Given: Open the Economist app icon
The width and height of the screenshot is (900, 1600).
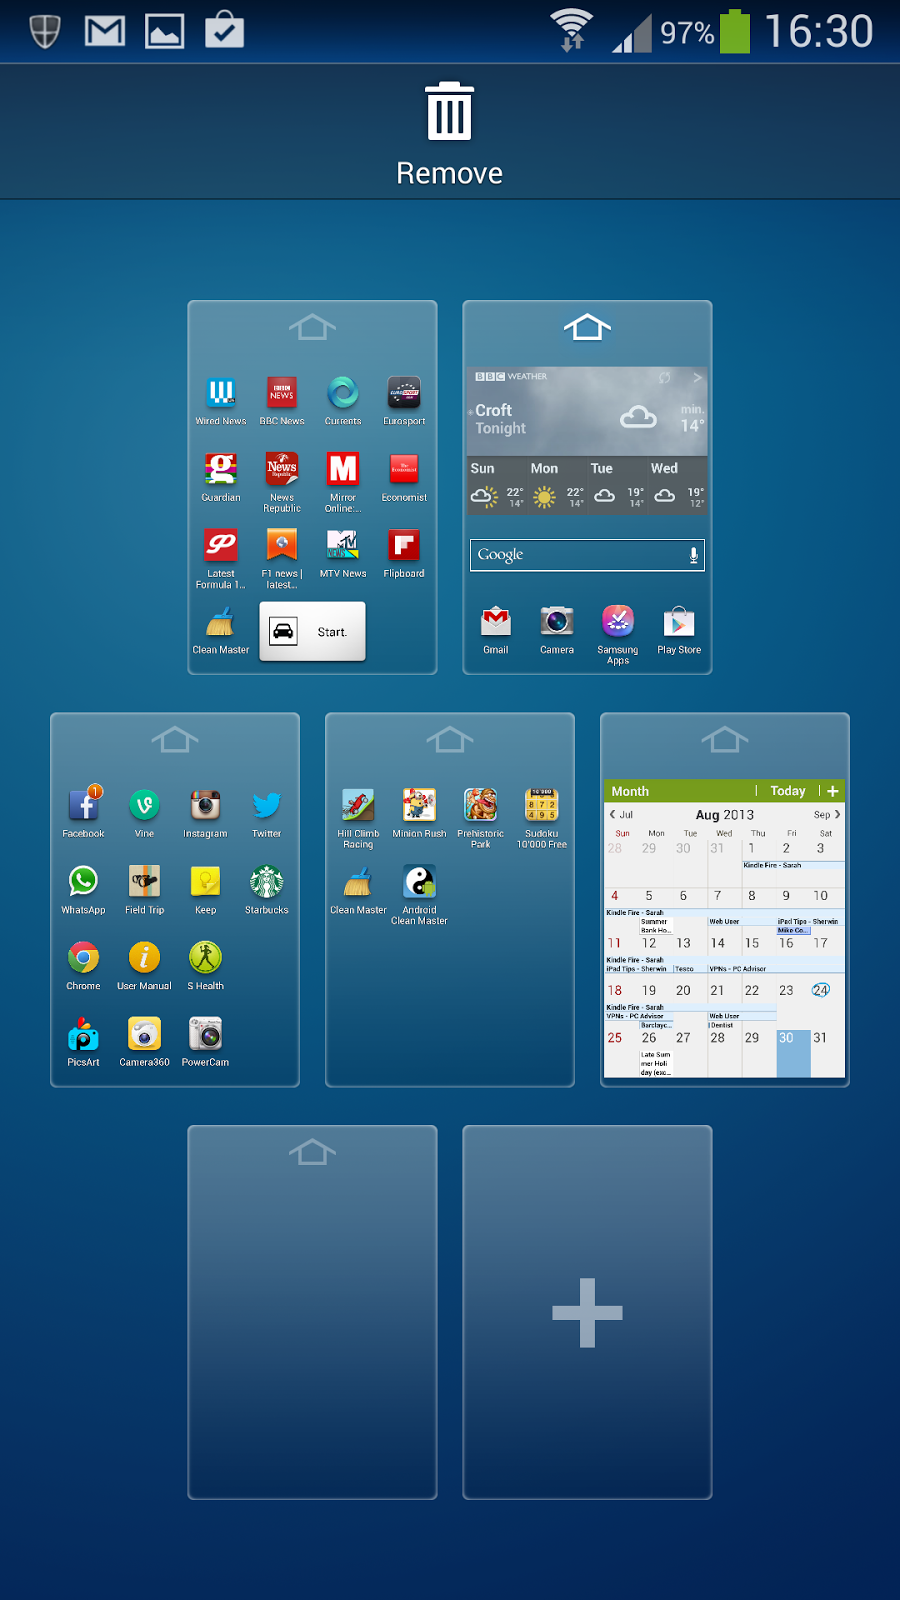Looking at the screenshot, I should (404, 469).
